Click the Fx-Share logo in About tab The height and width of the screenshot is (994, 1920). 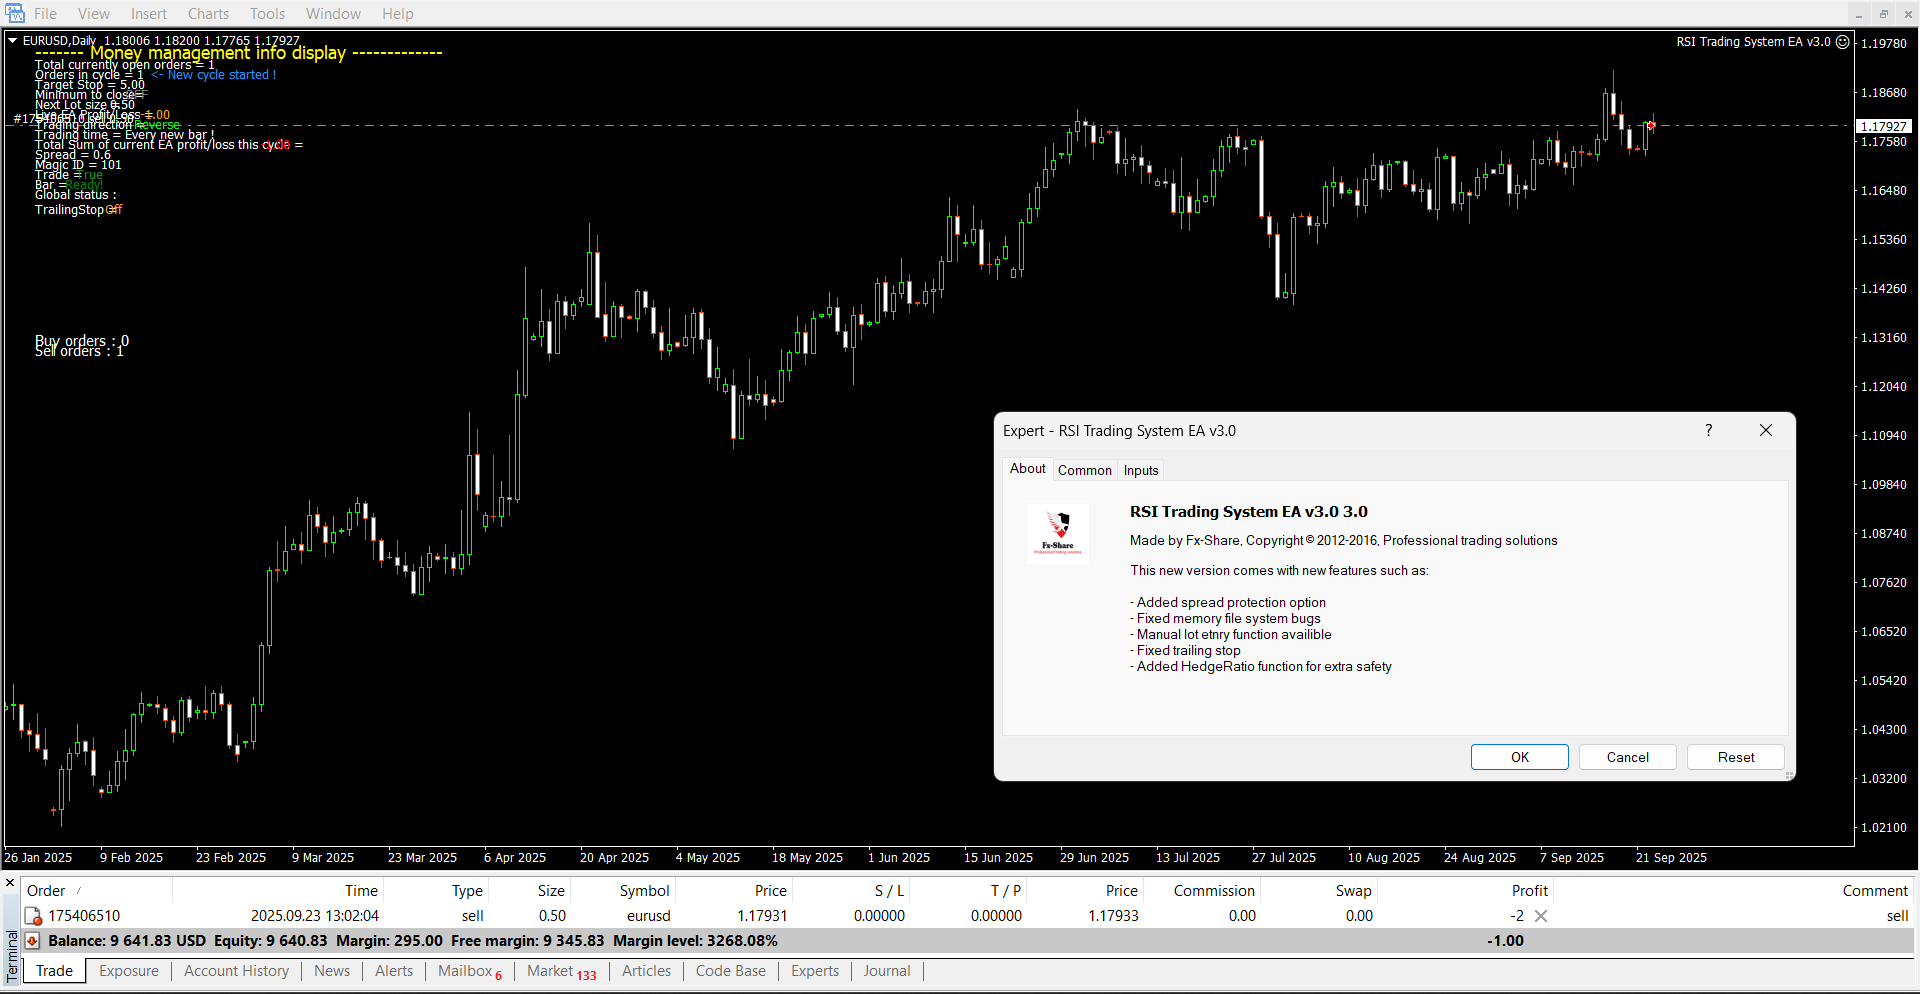coord(1058,533)
